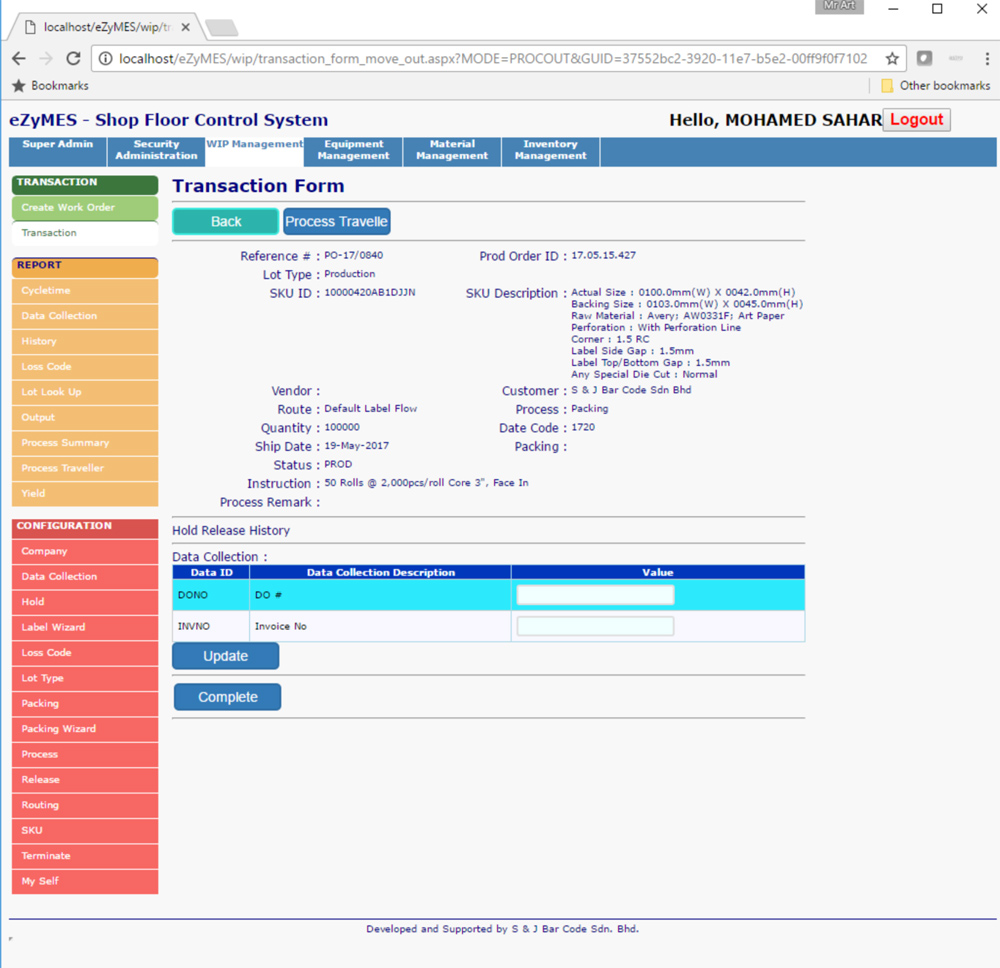View site information icon in address bar

pyautogui.click(x=106, y=58)
